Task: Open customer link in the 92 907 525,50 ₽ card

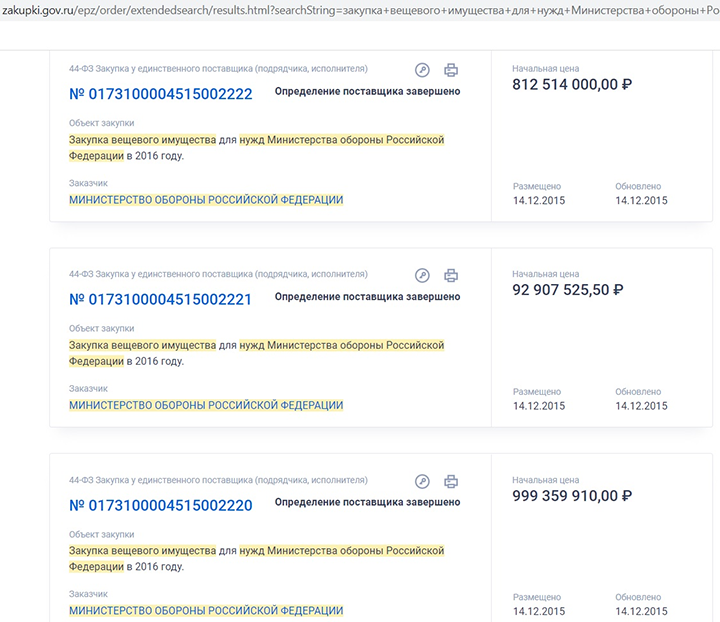Action: click(x=205, y=405)
